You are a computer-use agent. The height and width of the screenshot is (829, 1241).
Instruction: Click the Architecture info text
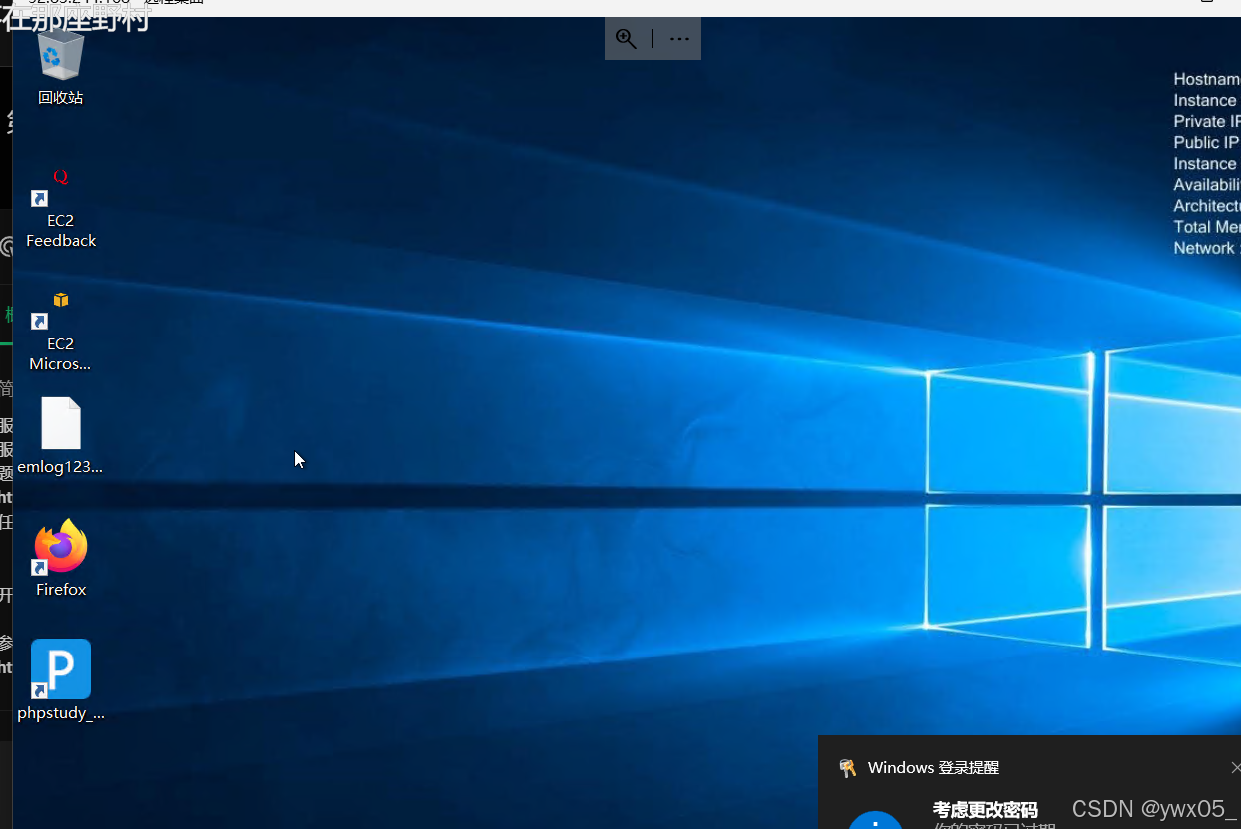tap(1207, 206)
